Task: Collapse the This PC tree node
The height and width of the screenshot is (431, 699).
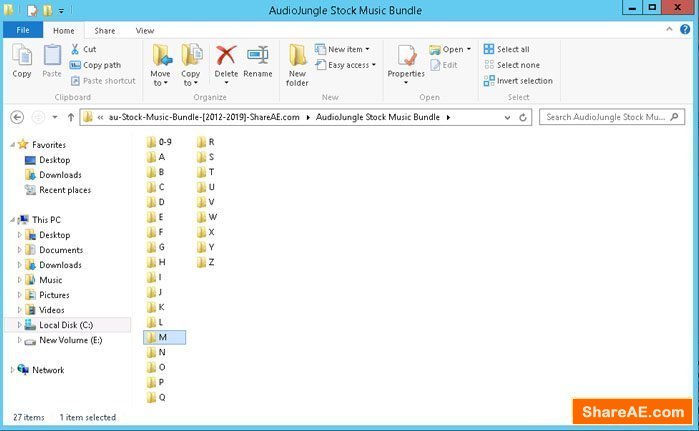Action: [12, 220]
